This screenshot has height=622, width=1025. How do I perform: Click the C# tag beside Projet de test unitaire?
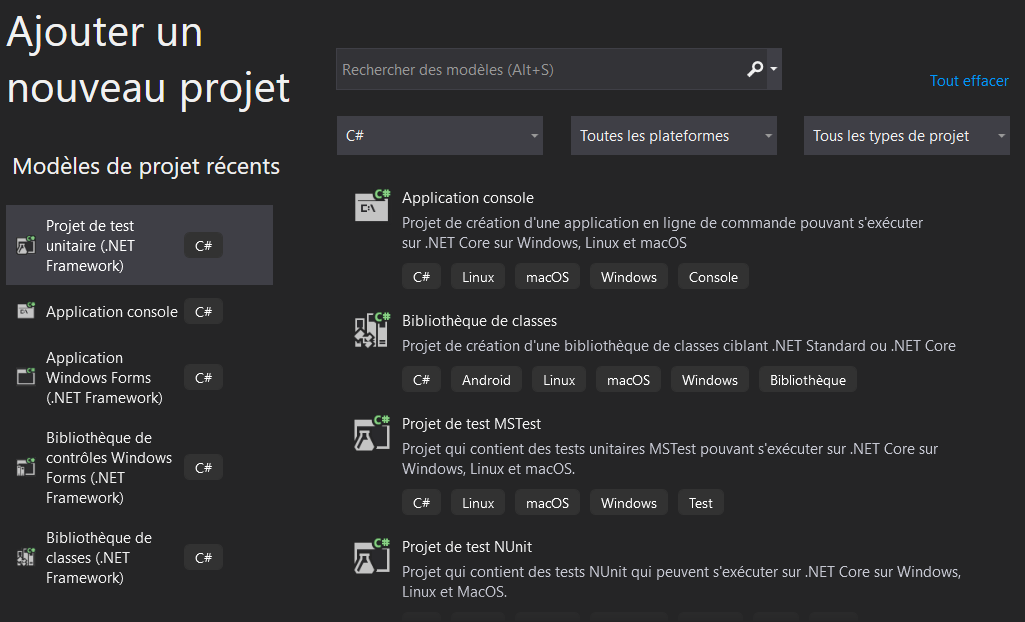click(203, 246)
